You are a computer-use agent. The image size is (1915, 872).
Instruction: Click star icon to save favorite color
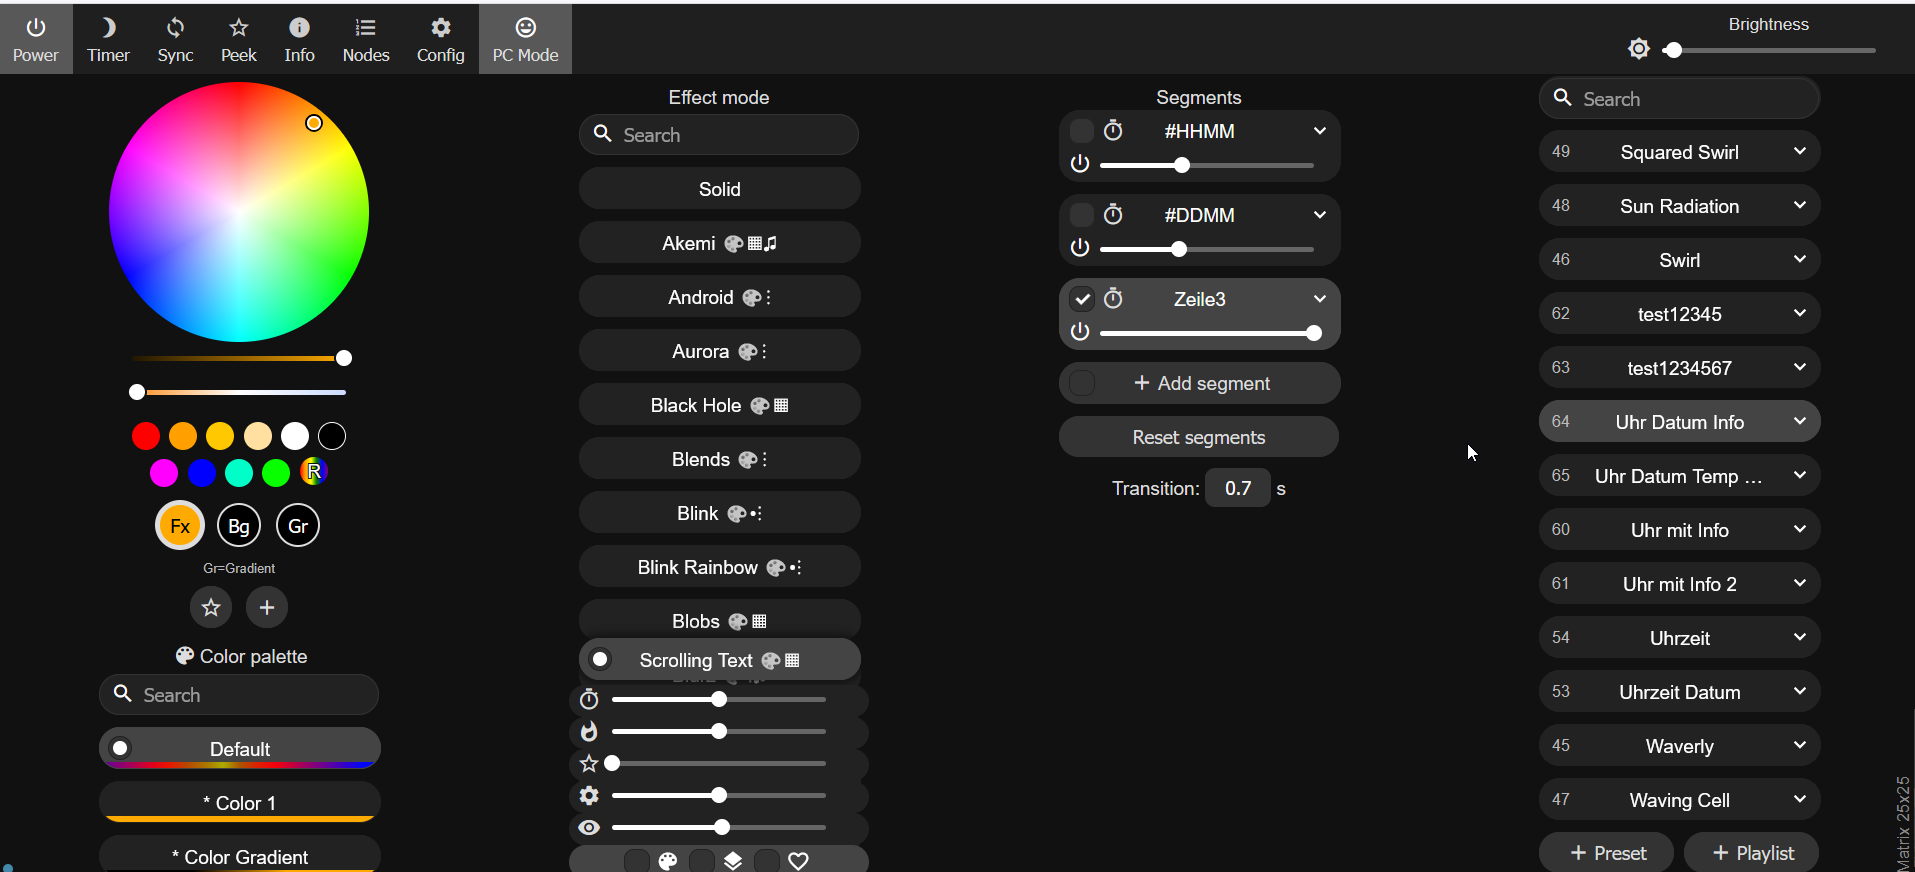point(211,607)
